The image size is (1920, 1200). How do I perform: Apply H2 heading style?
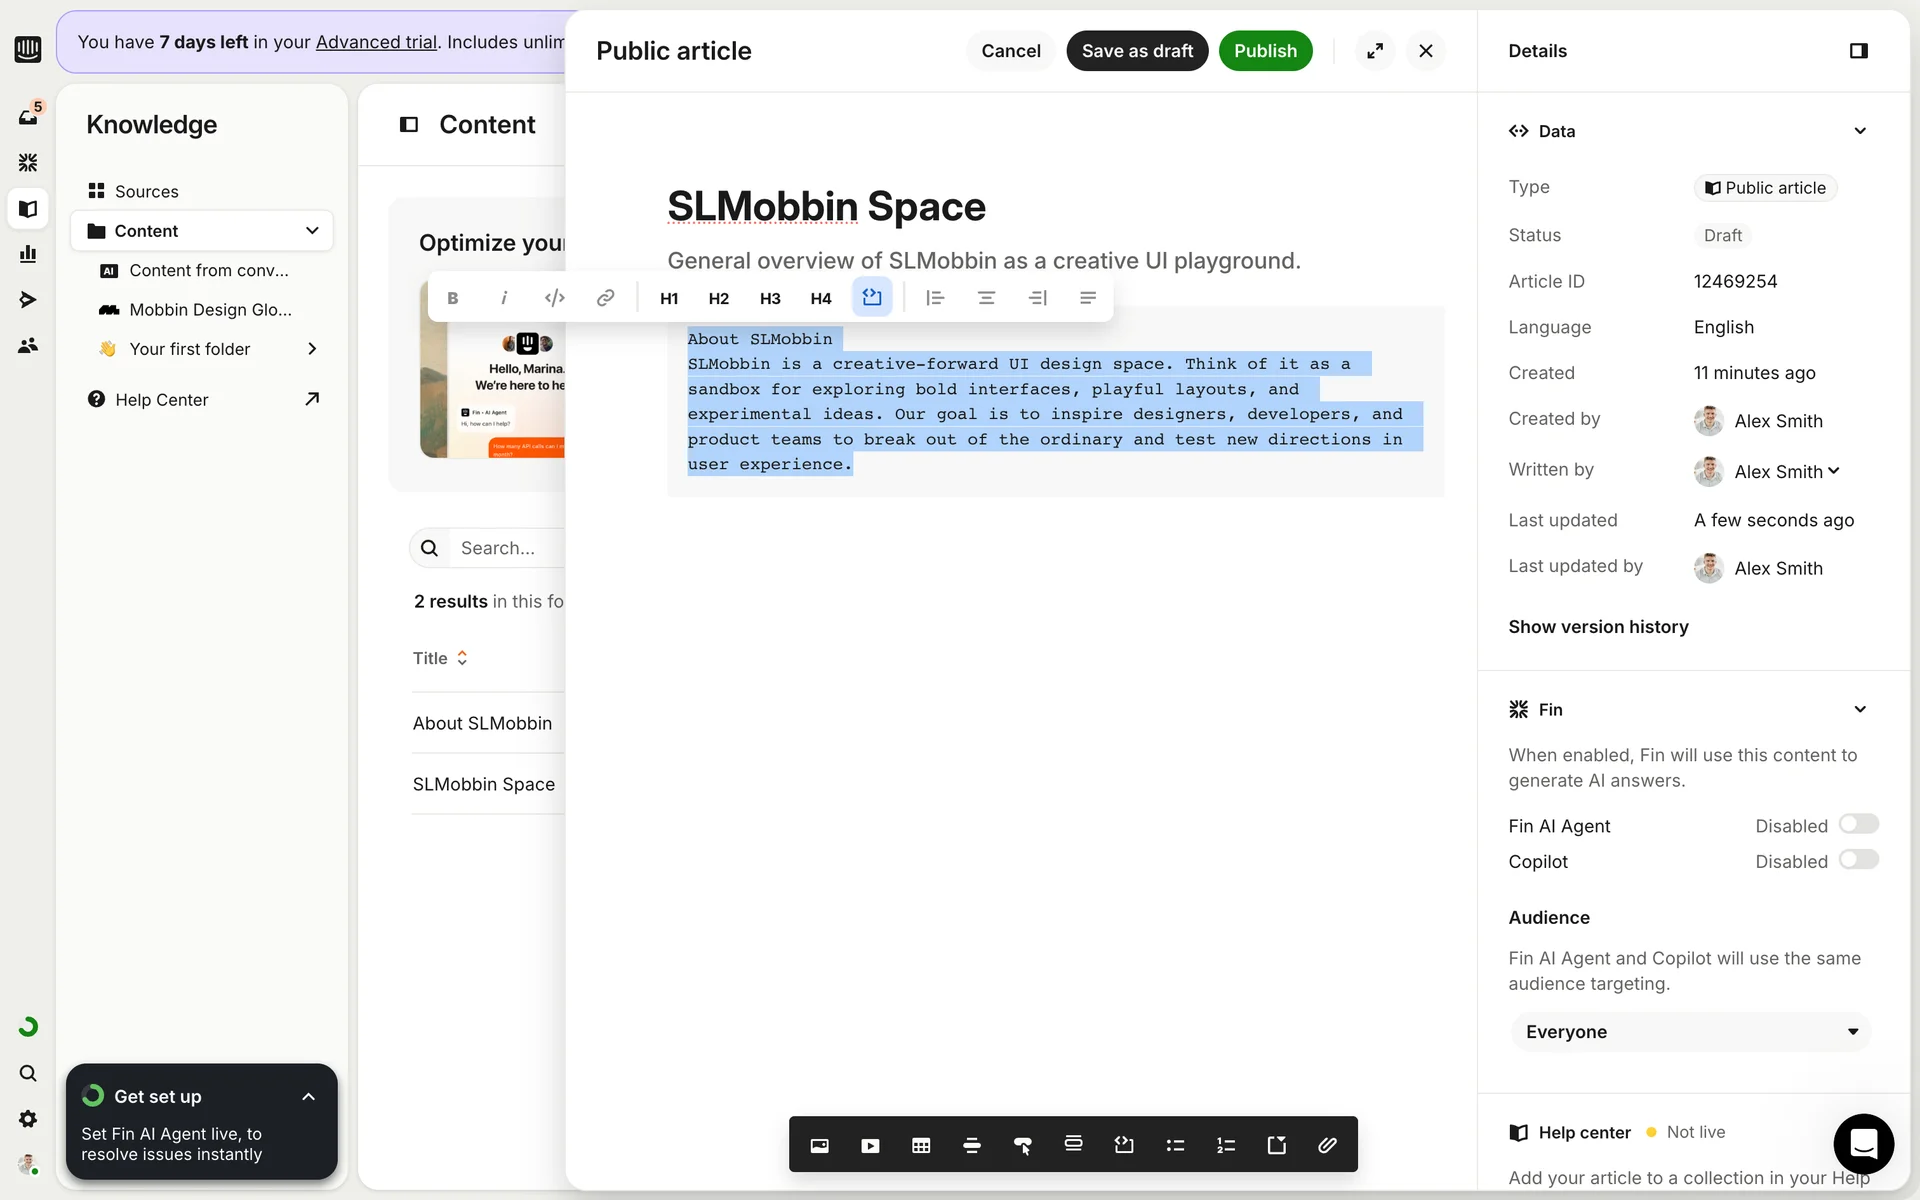coord(718,298)
